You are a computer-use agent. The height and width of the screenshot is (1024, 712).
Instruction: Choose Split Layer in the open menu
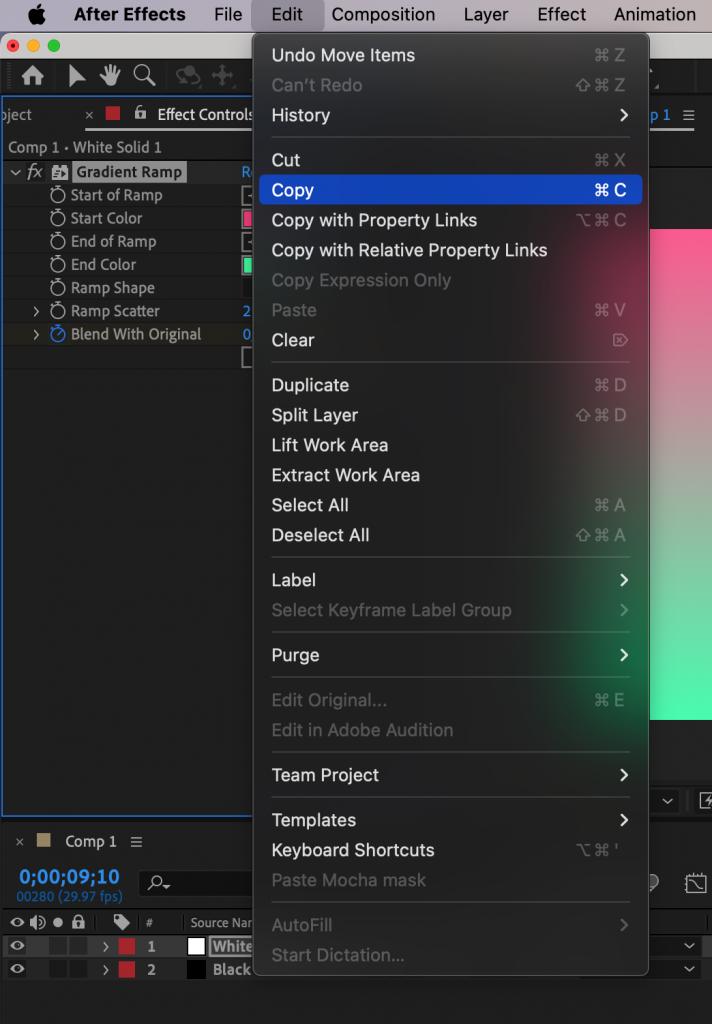(x=316, y=415)
